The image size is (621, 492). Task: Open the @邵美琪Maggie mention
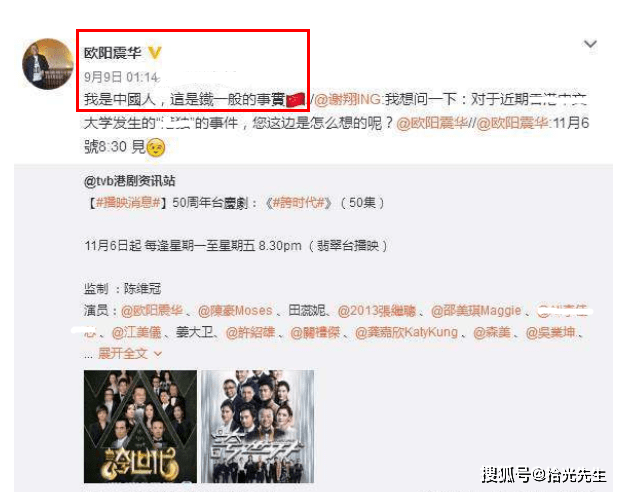476,311
